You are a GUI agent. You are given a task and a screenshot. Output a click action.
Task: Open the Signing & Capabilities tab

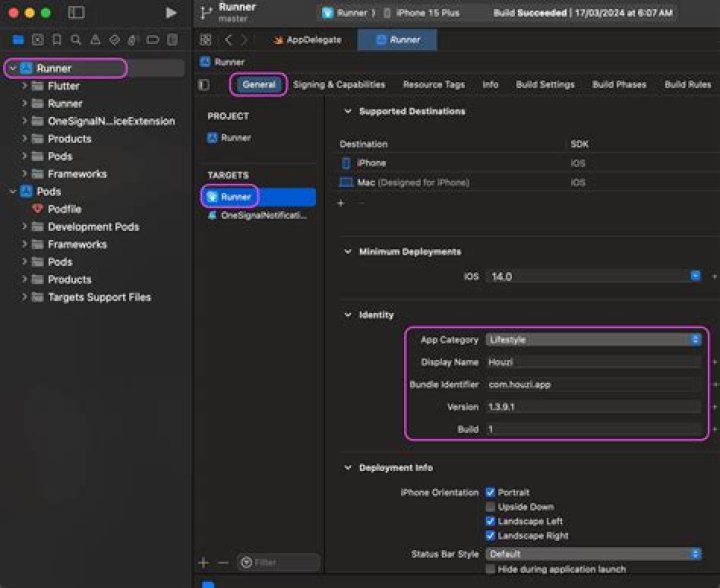339,84
